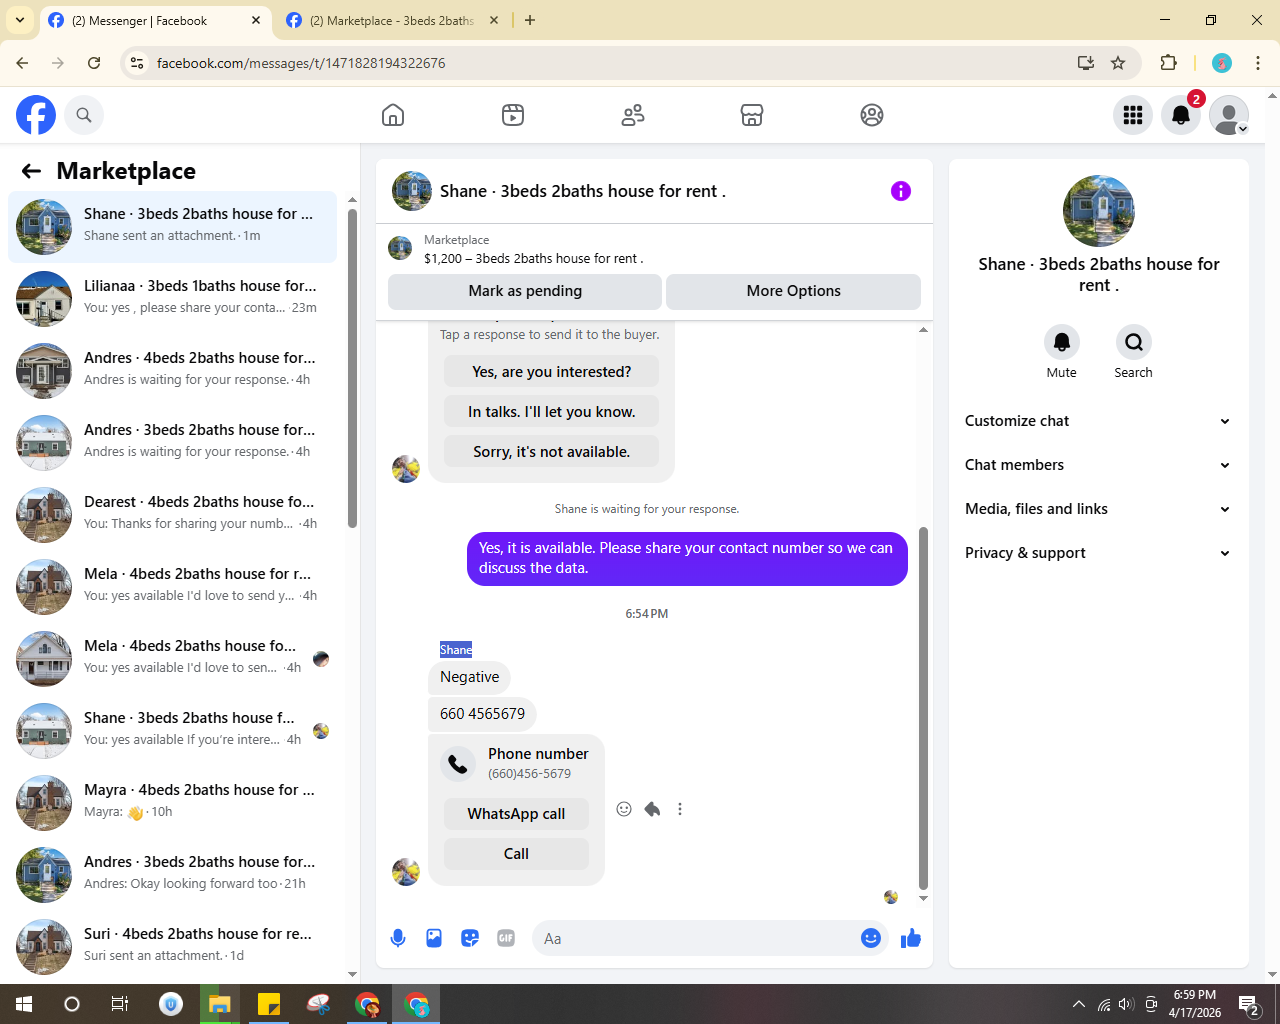
Task: Expand Media, files and links section
Action: (x=1098, y=509)
